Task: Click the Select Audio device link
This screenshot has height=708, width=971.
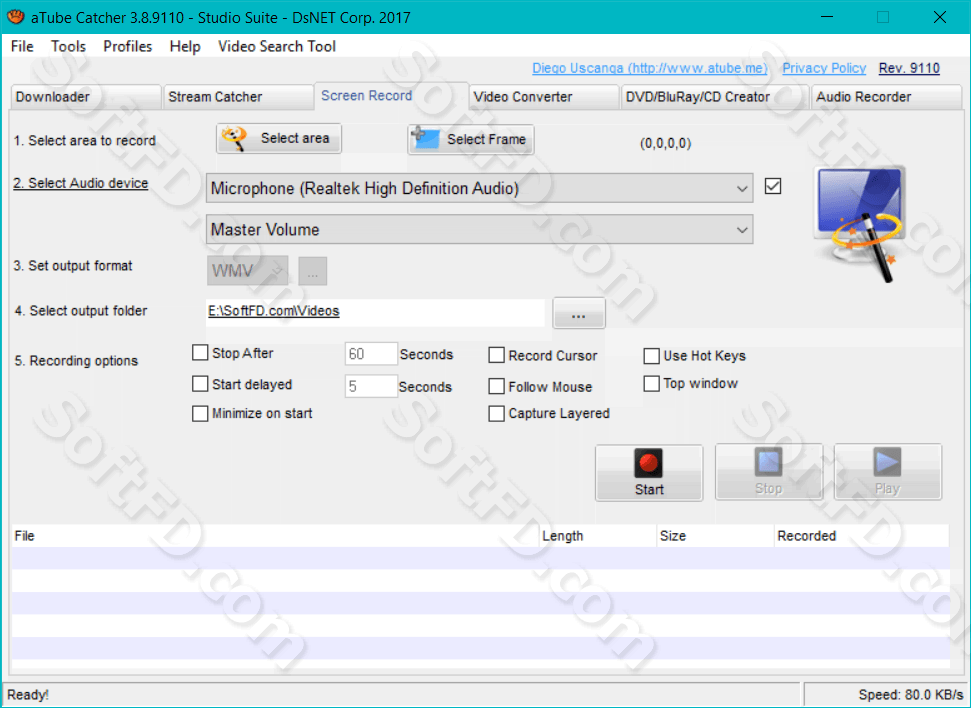Action: click(x=81, y=183)
